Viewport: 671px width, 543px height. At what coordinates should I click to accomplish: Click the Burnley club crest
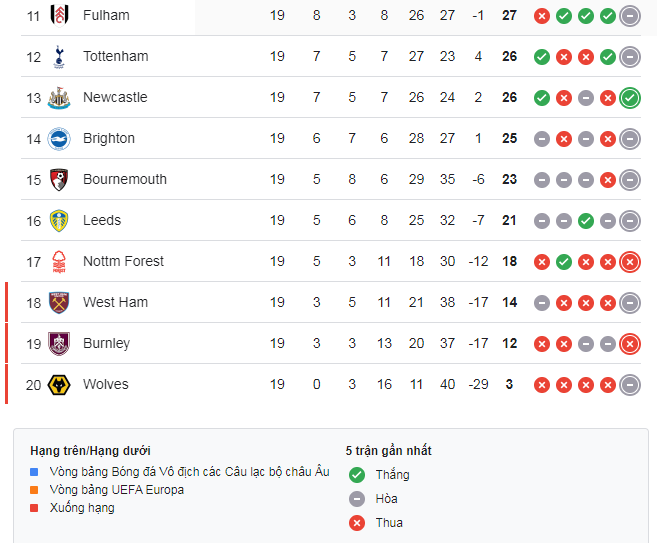click(x=58, y=343)
